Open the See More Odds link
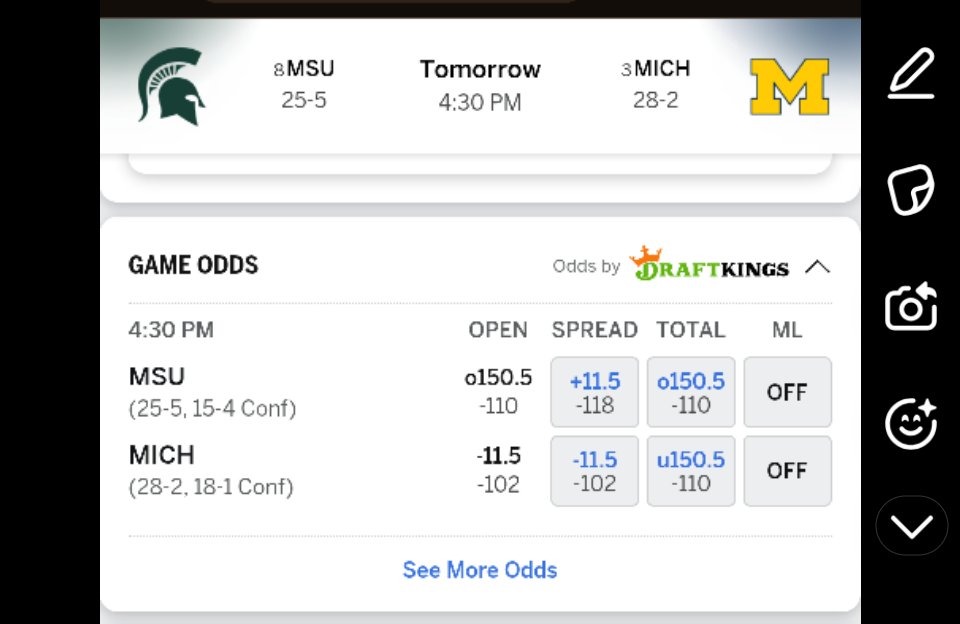The height and width of the screenshot is (624, 960). click(480, 570)
